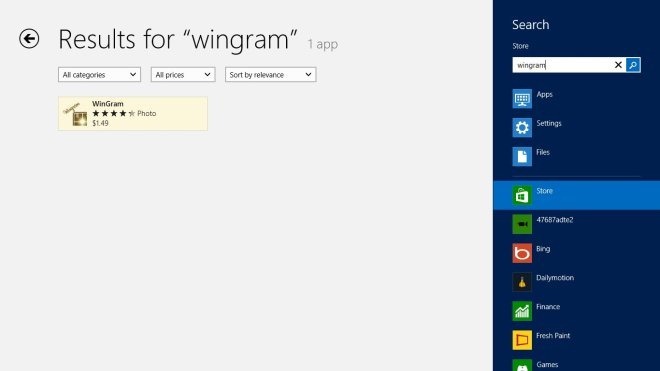Select the Settings gear search scope

coord(522,128)
